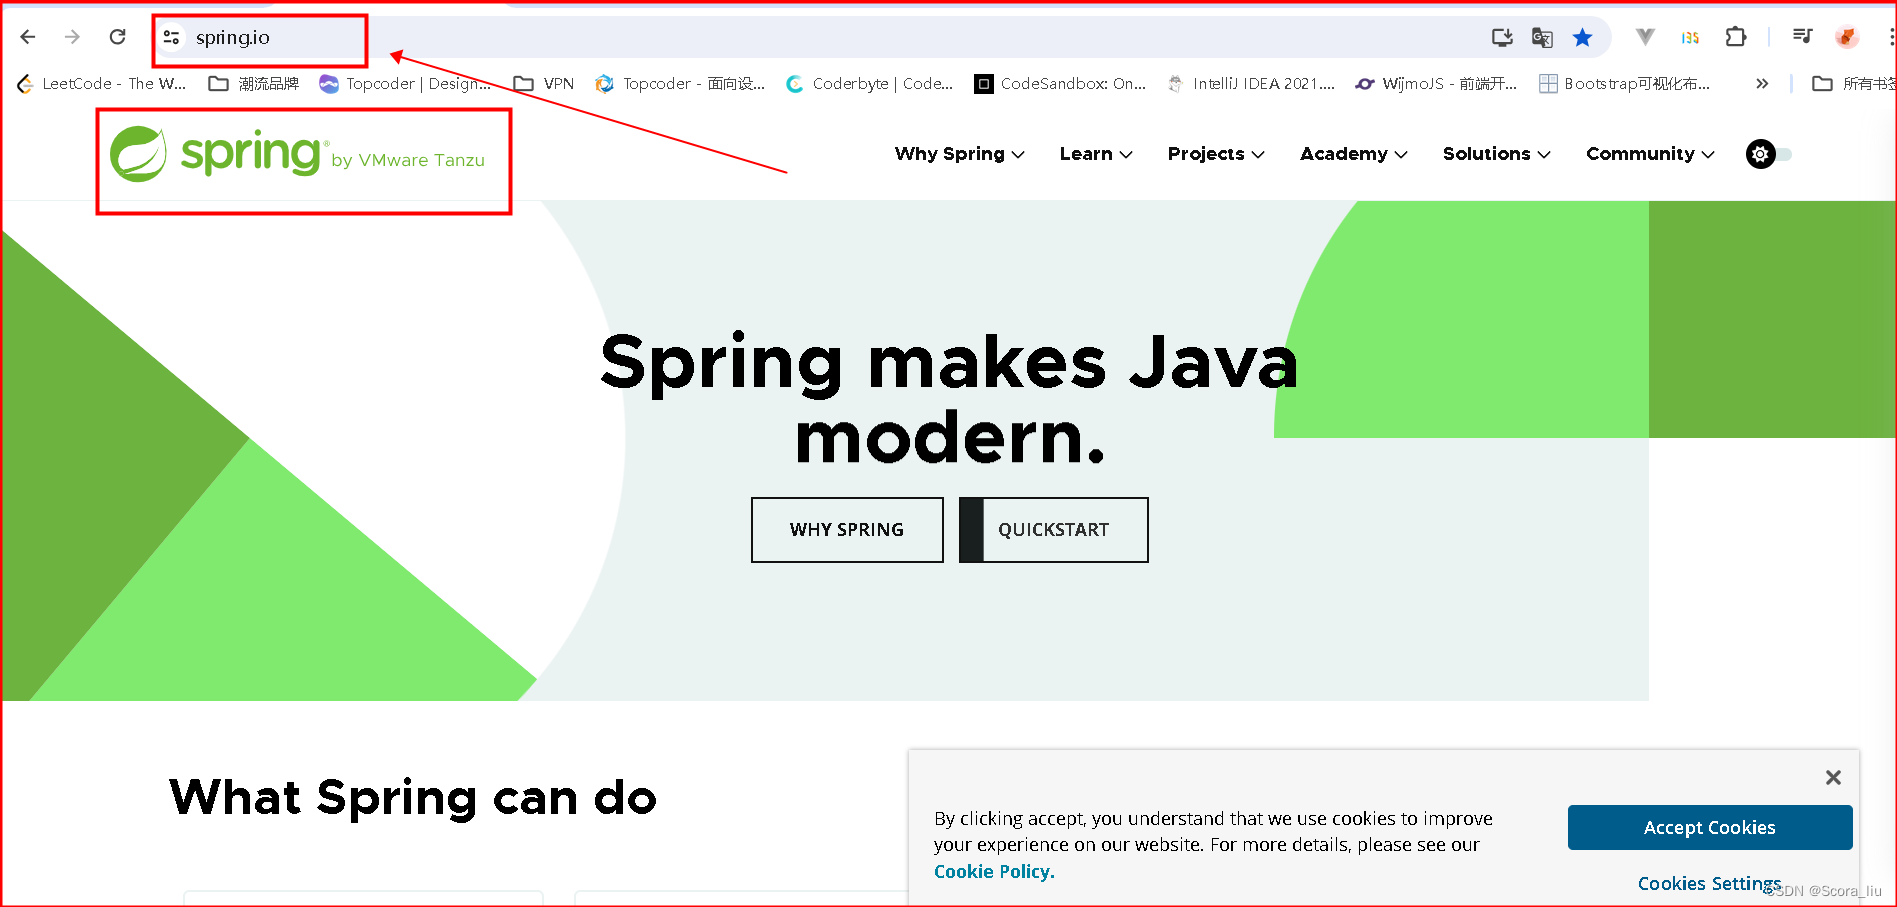Open Topcoder - 面向设 bookmark
This screenshot has height=907, width=1897.
(x=680, y=84)
